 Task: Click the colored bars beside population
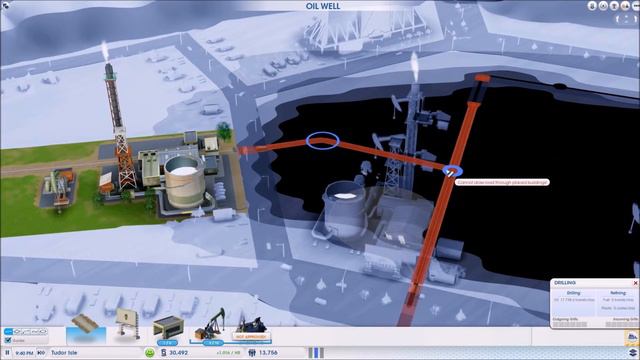coord(316,353)
